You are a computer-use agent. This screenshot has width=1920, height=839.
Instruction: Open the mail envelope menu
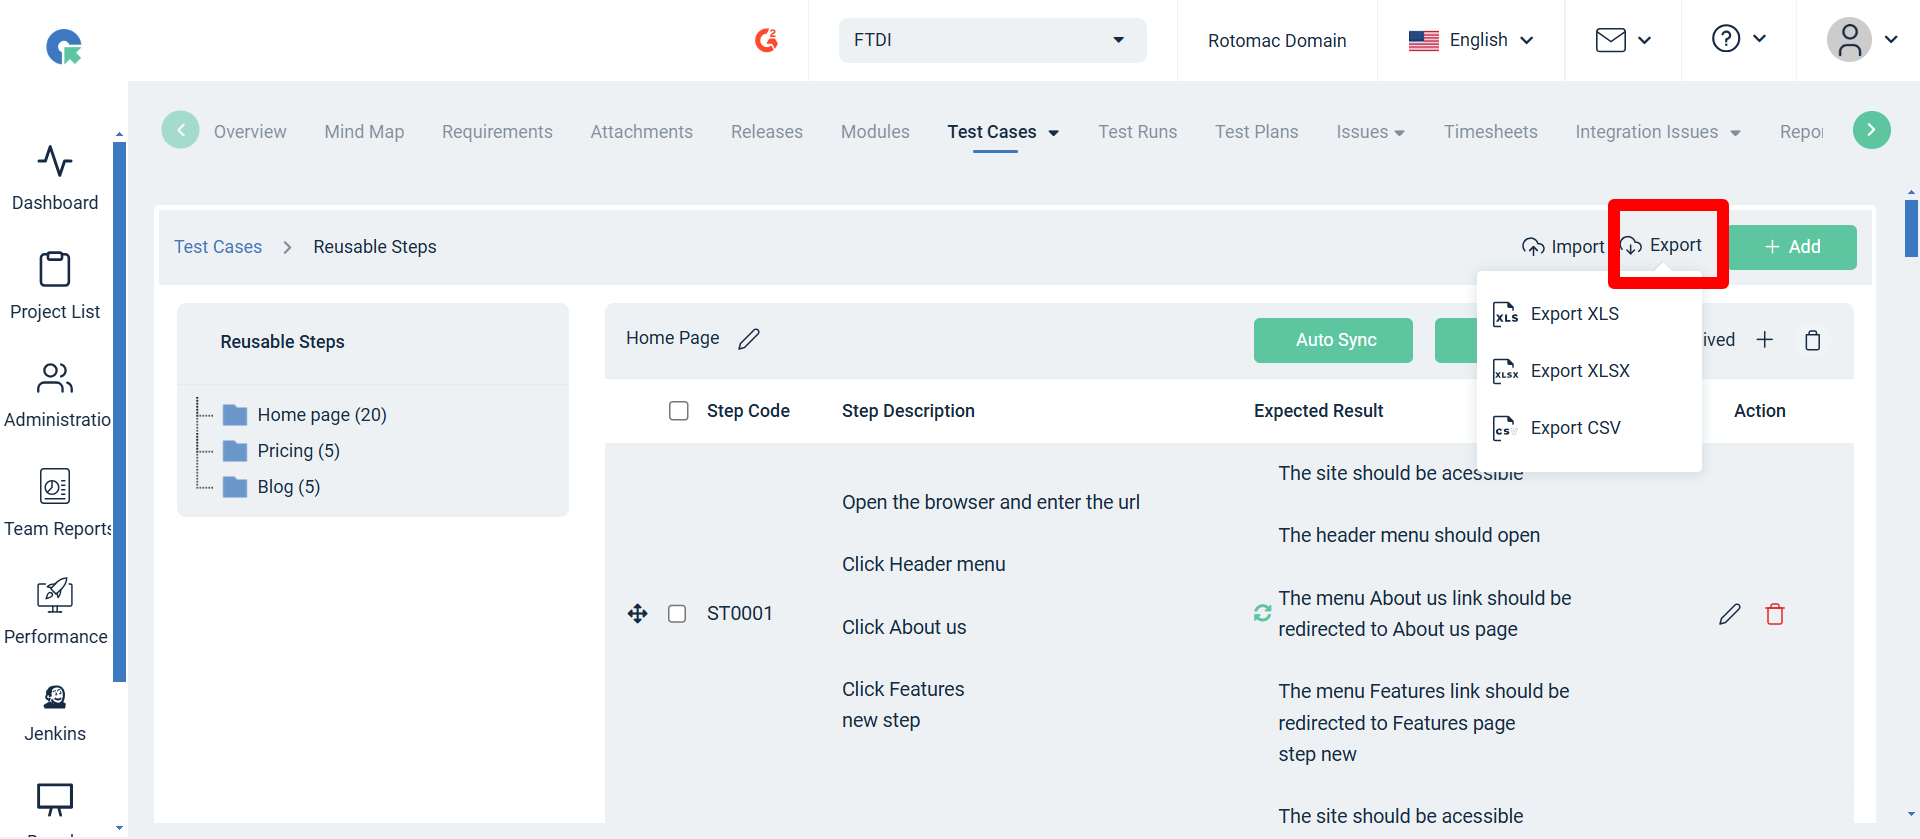(x=1622, y=40)
